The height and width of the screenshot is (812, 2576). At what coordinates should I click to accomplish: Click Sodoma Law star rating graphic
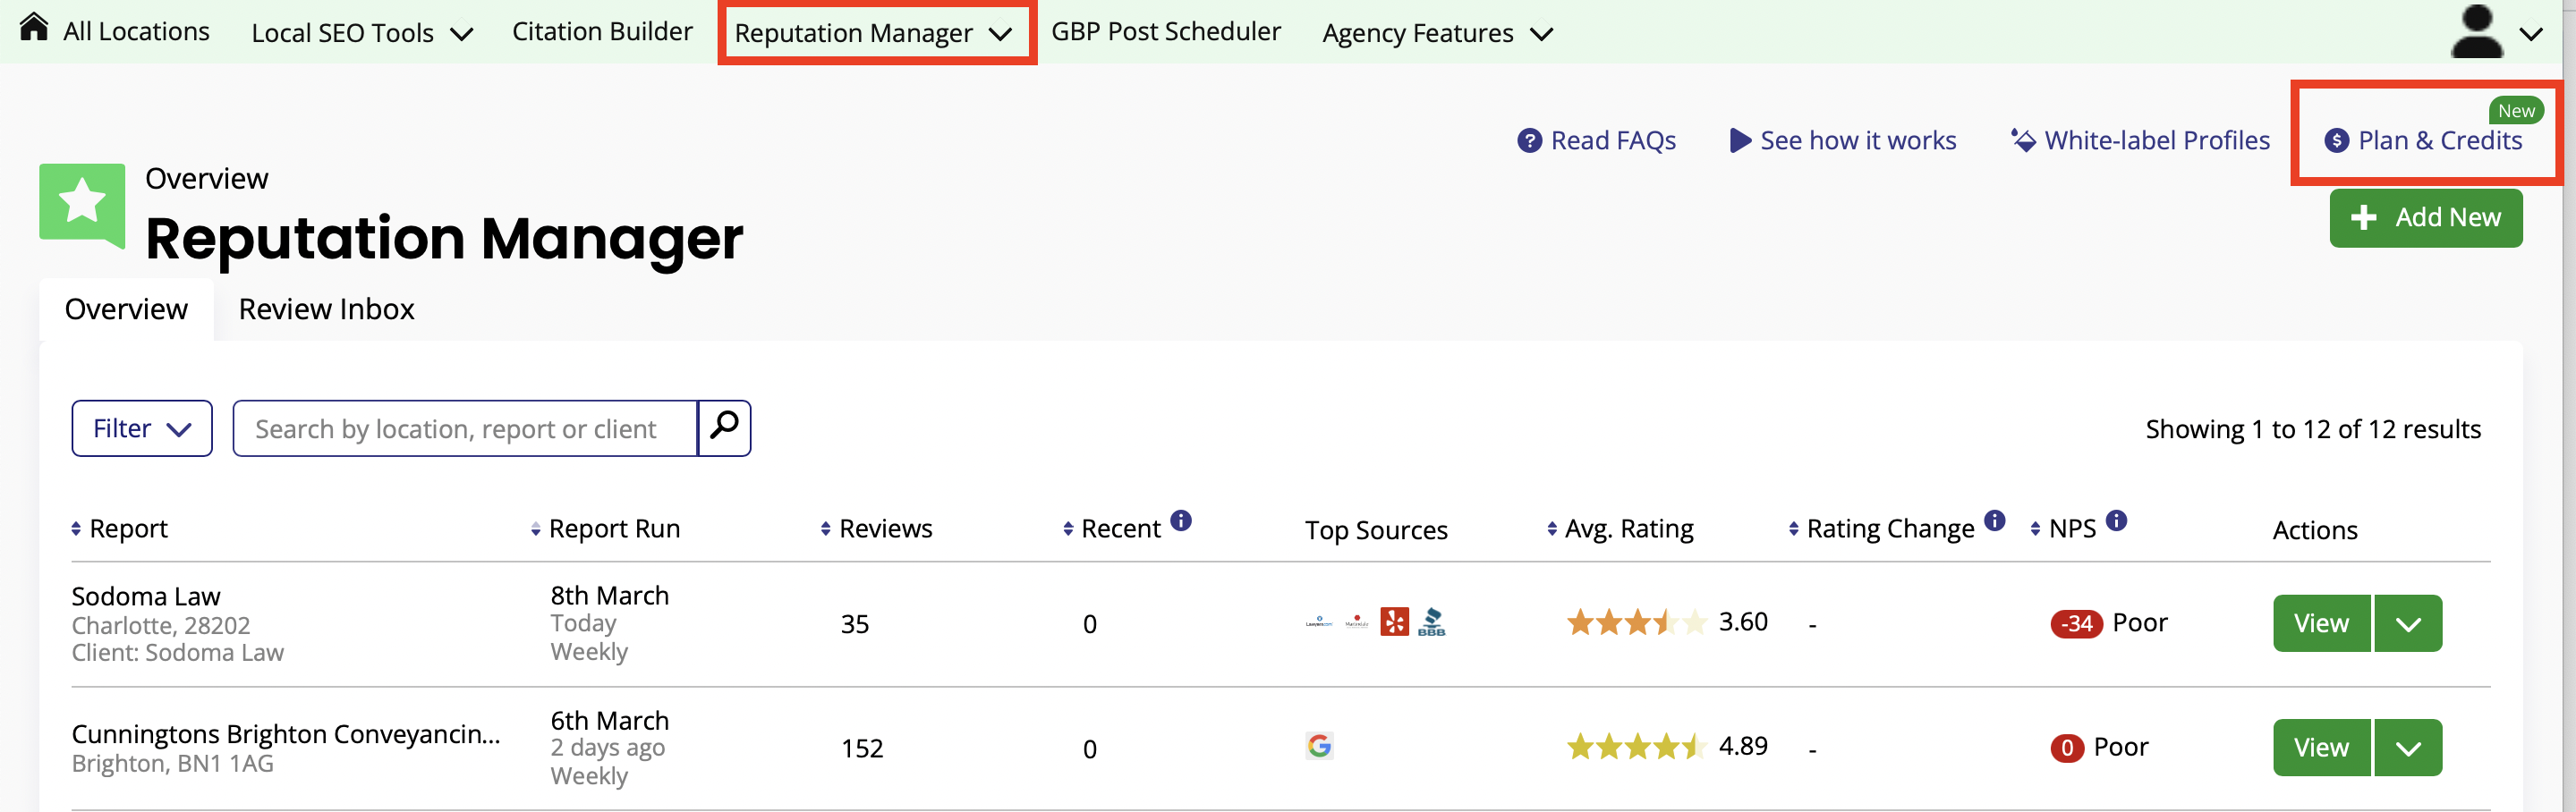pyautogui.click(x=1636, y=623)
